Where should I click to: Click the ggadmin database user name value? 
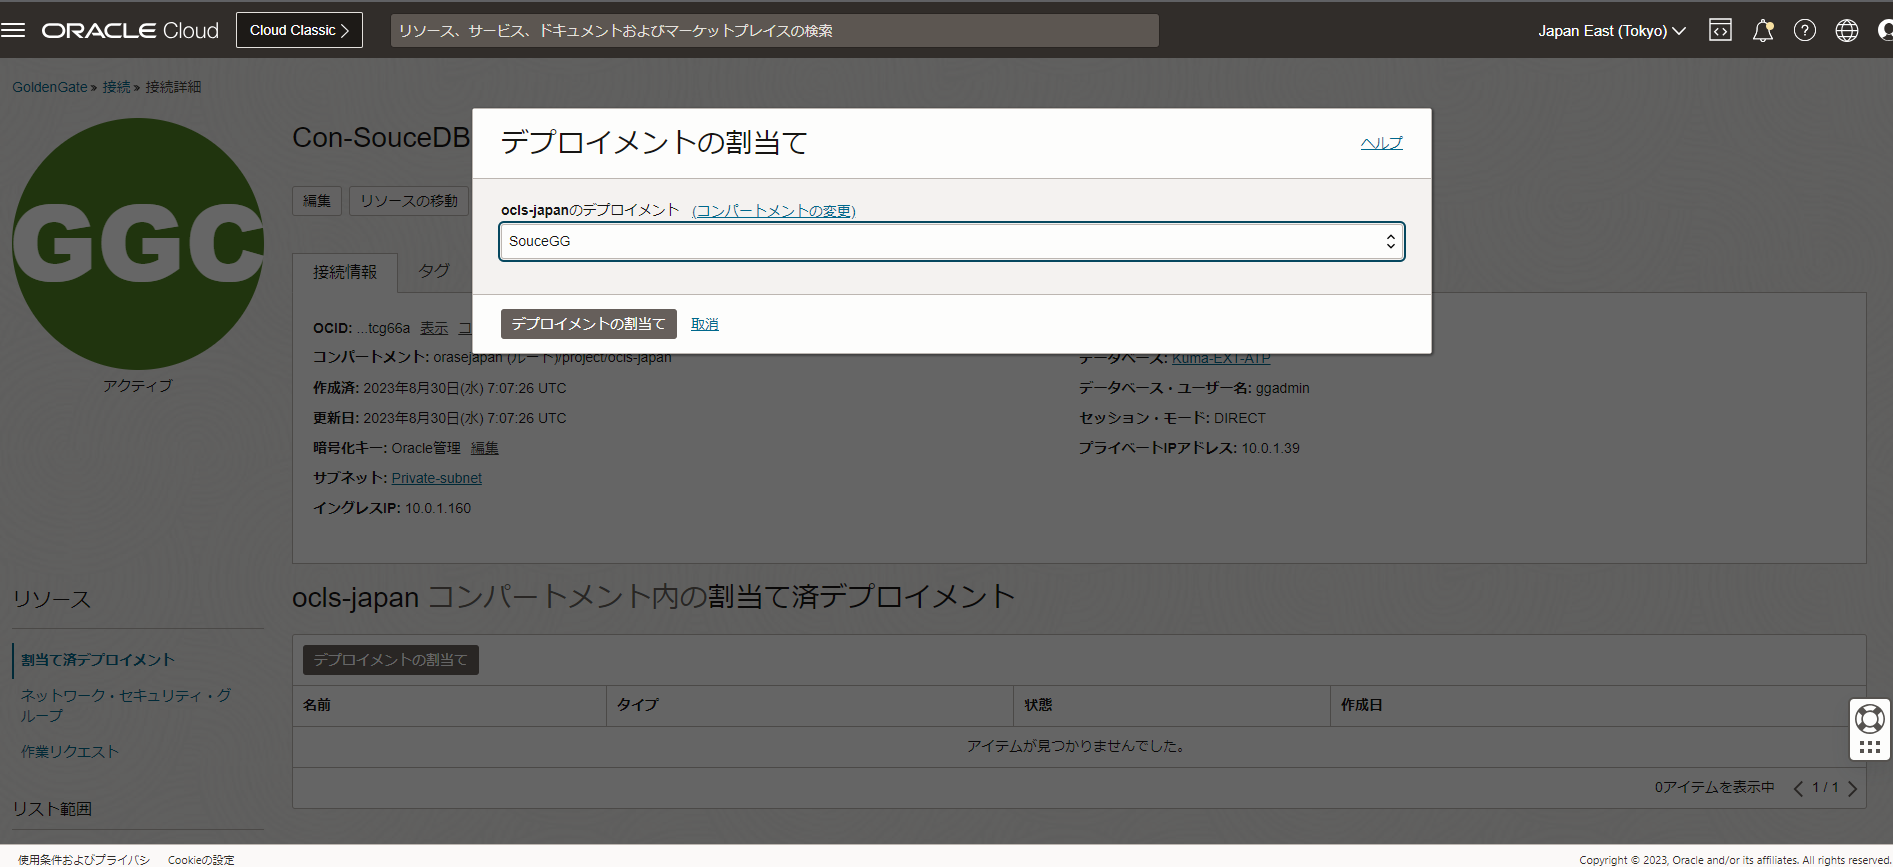[1283, 388]
